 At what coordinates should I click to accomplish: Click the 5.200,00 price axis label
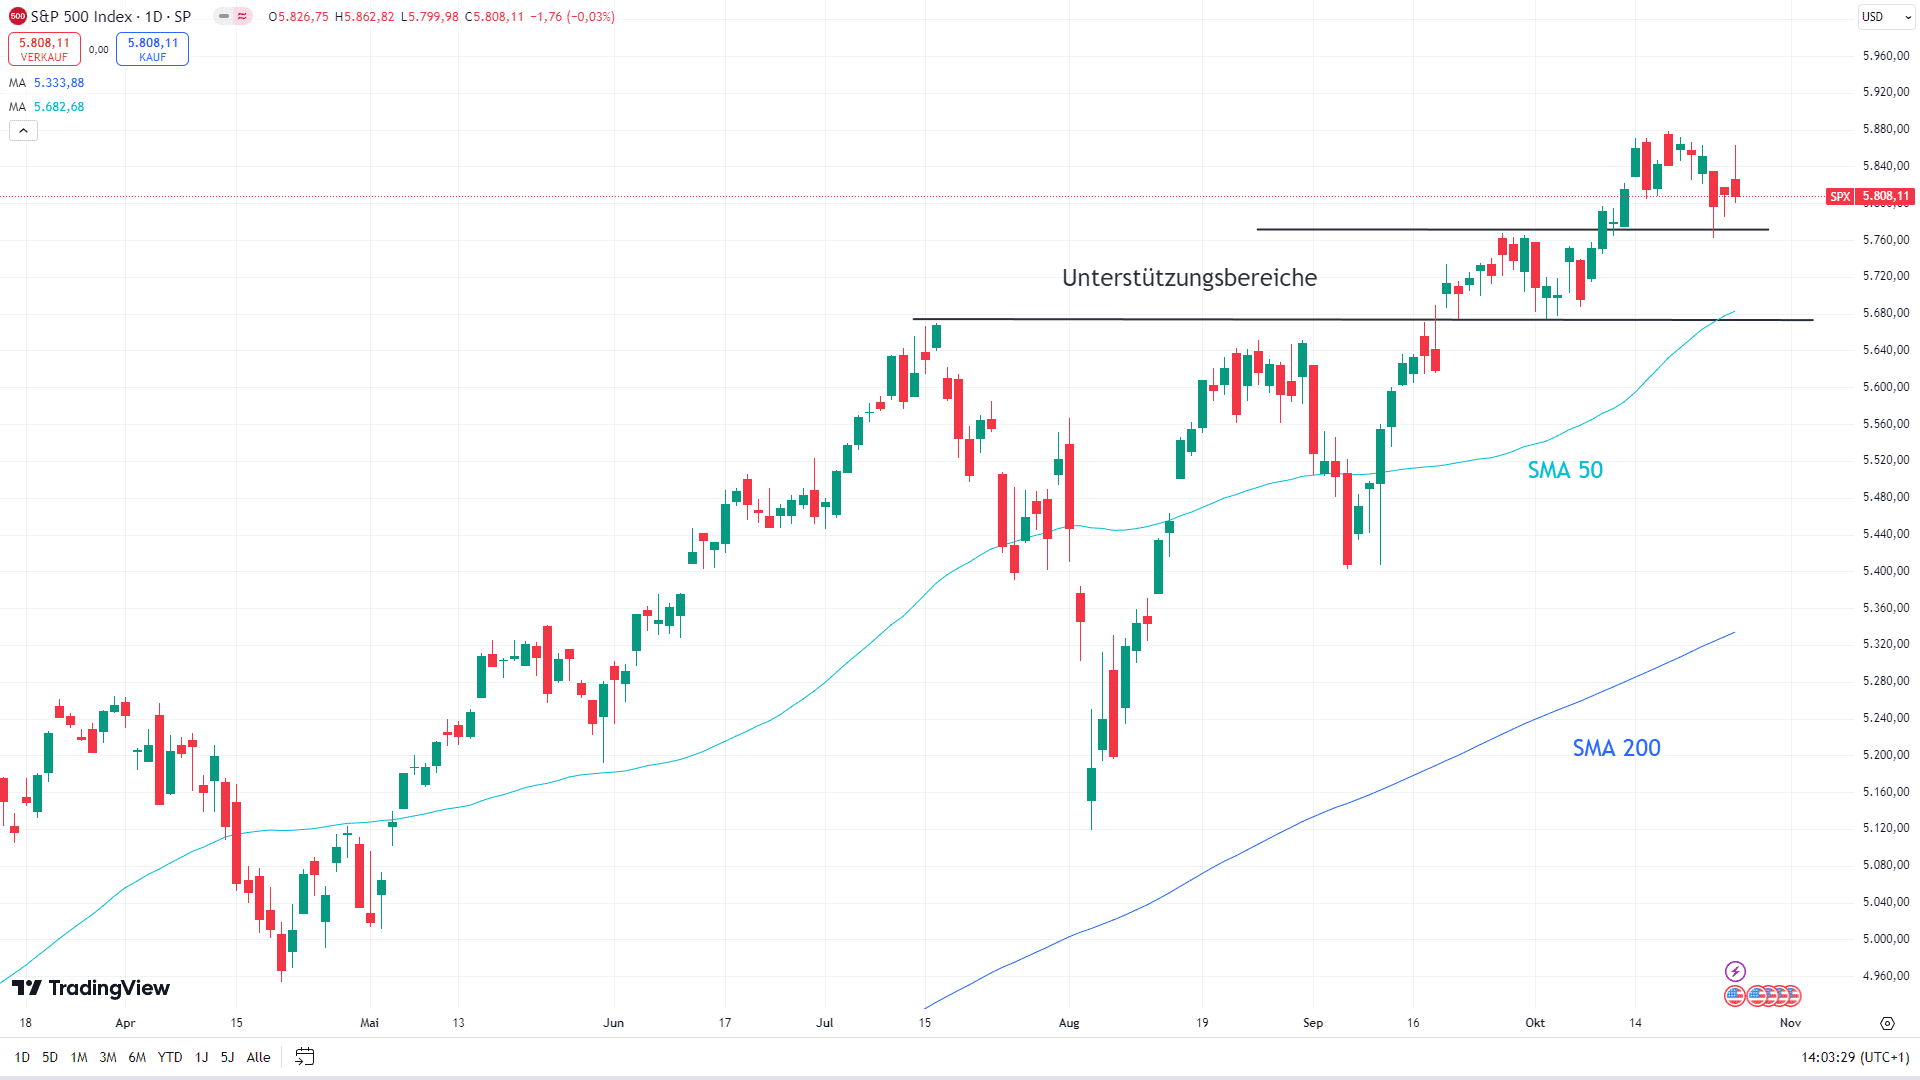[x=1886, y=754]
